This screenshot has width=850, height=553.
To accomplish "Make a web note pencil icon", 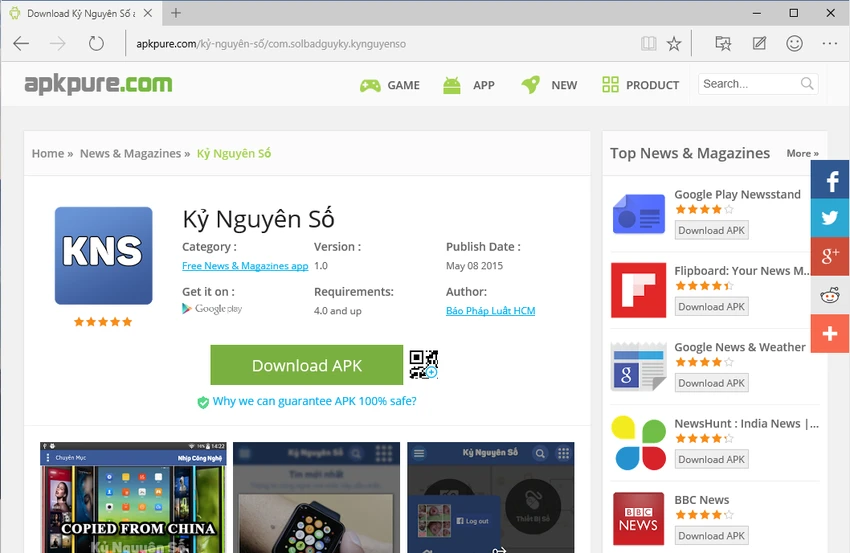I will (x=759, y=43).
